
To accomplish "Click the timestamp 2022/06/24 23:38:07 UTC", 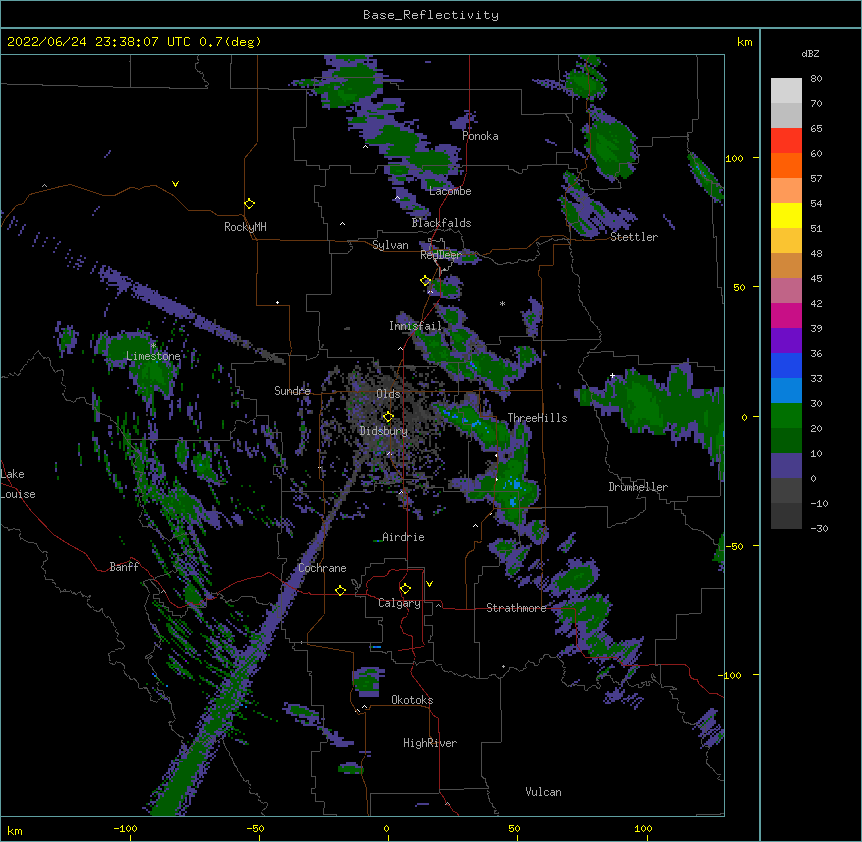I will [x=98, y=42].
